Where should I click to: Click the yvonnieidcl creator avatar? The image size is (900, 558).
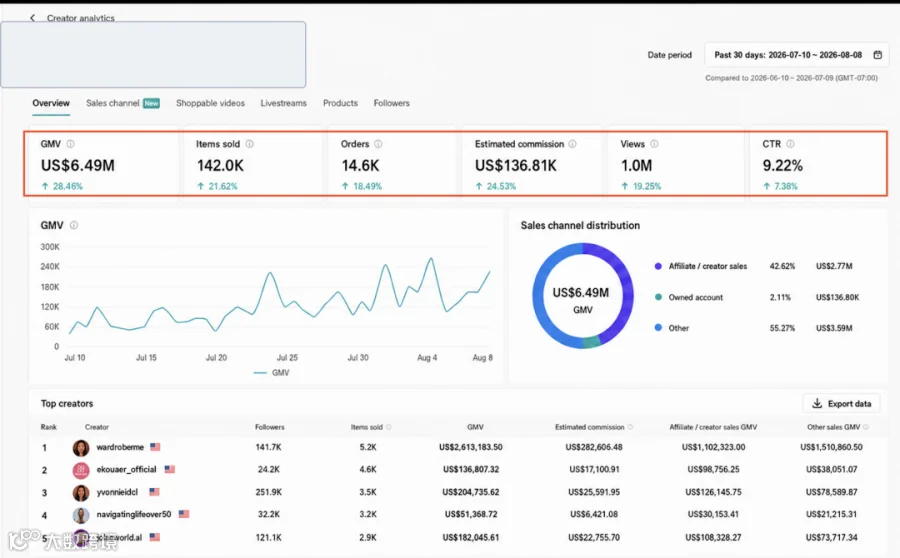81,493
